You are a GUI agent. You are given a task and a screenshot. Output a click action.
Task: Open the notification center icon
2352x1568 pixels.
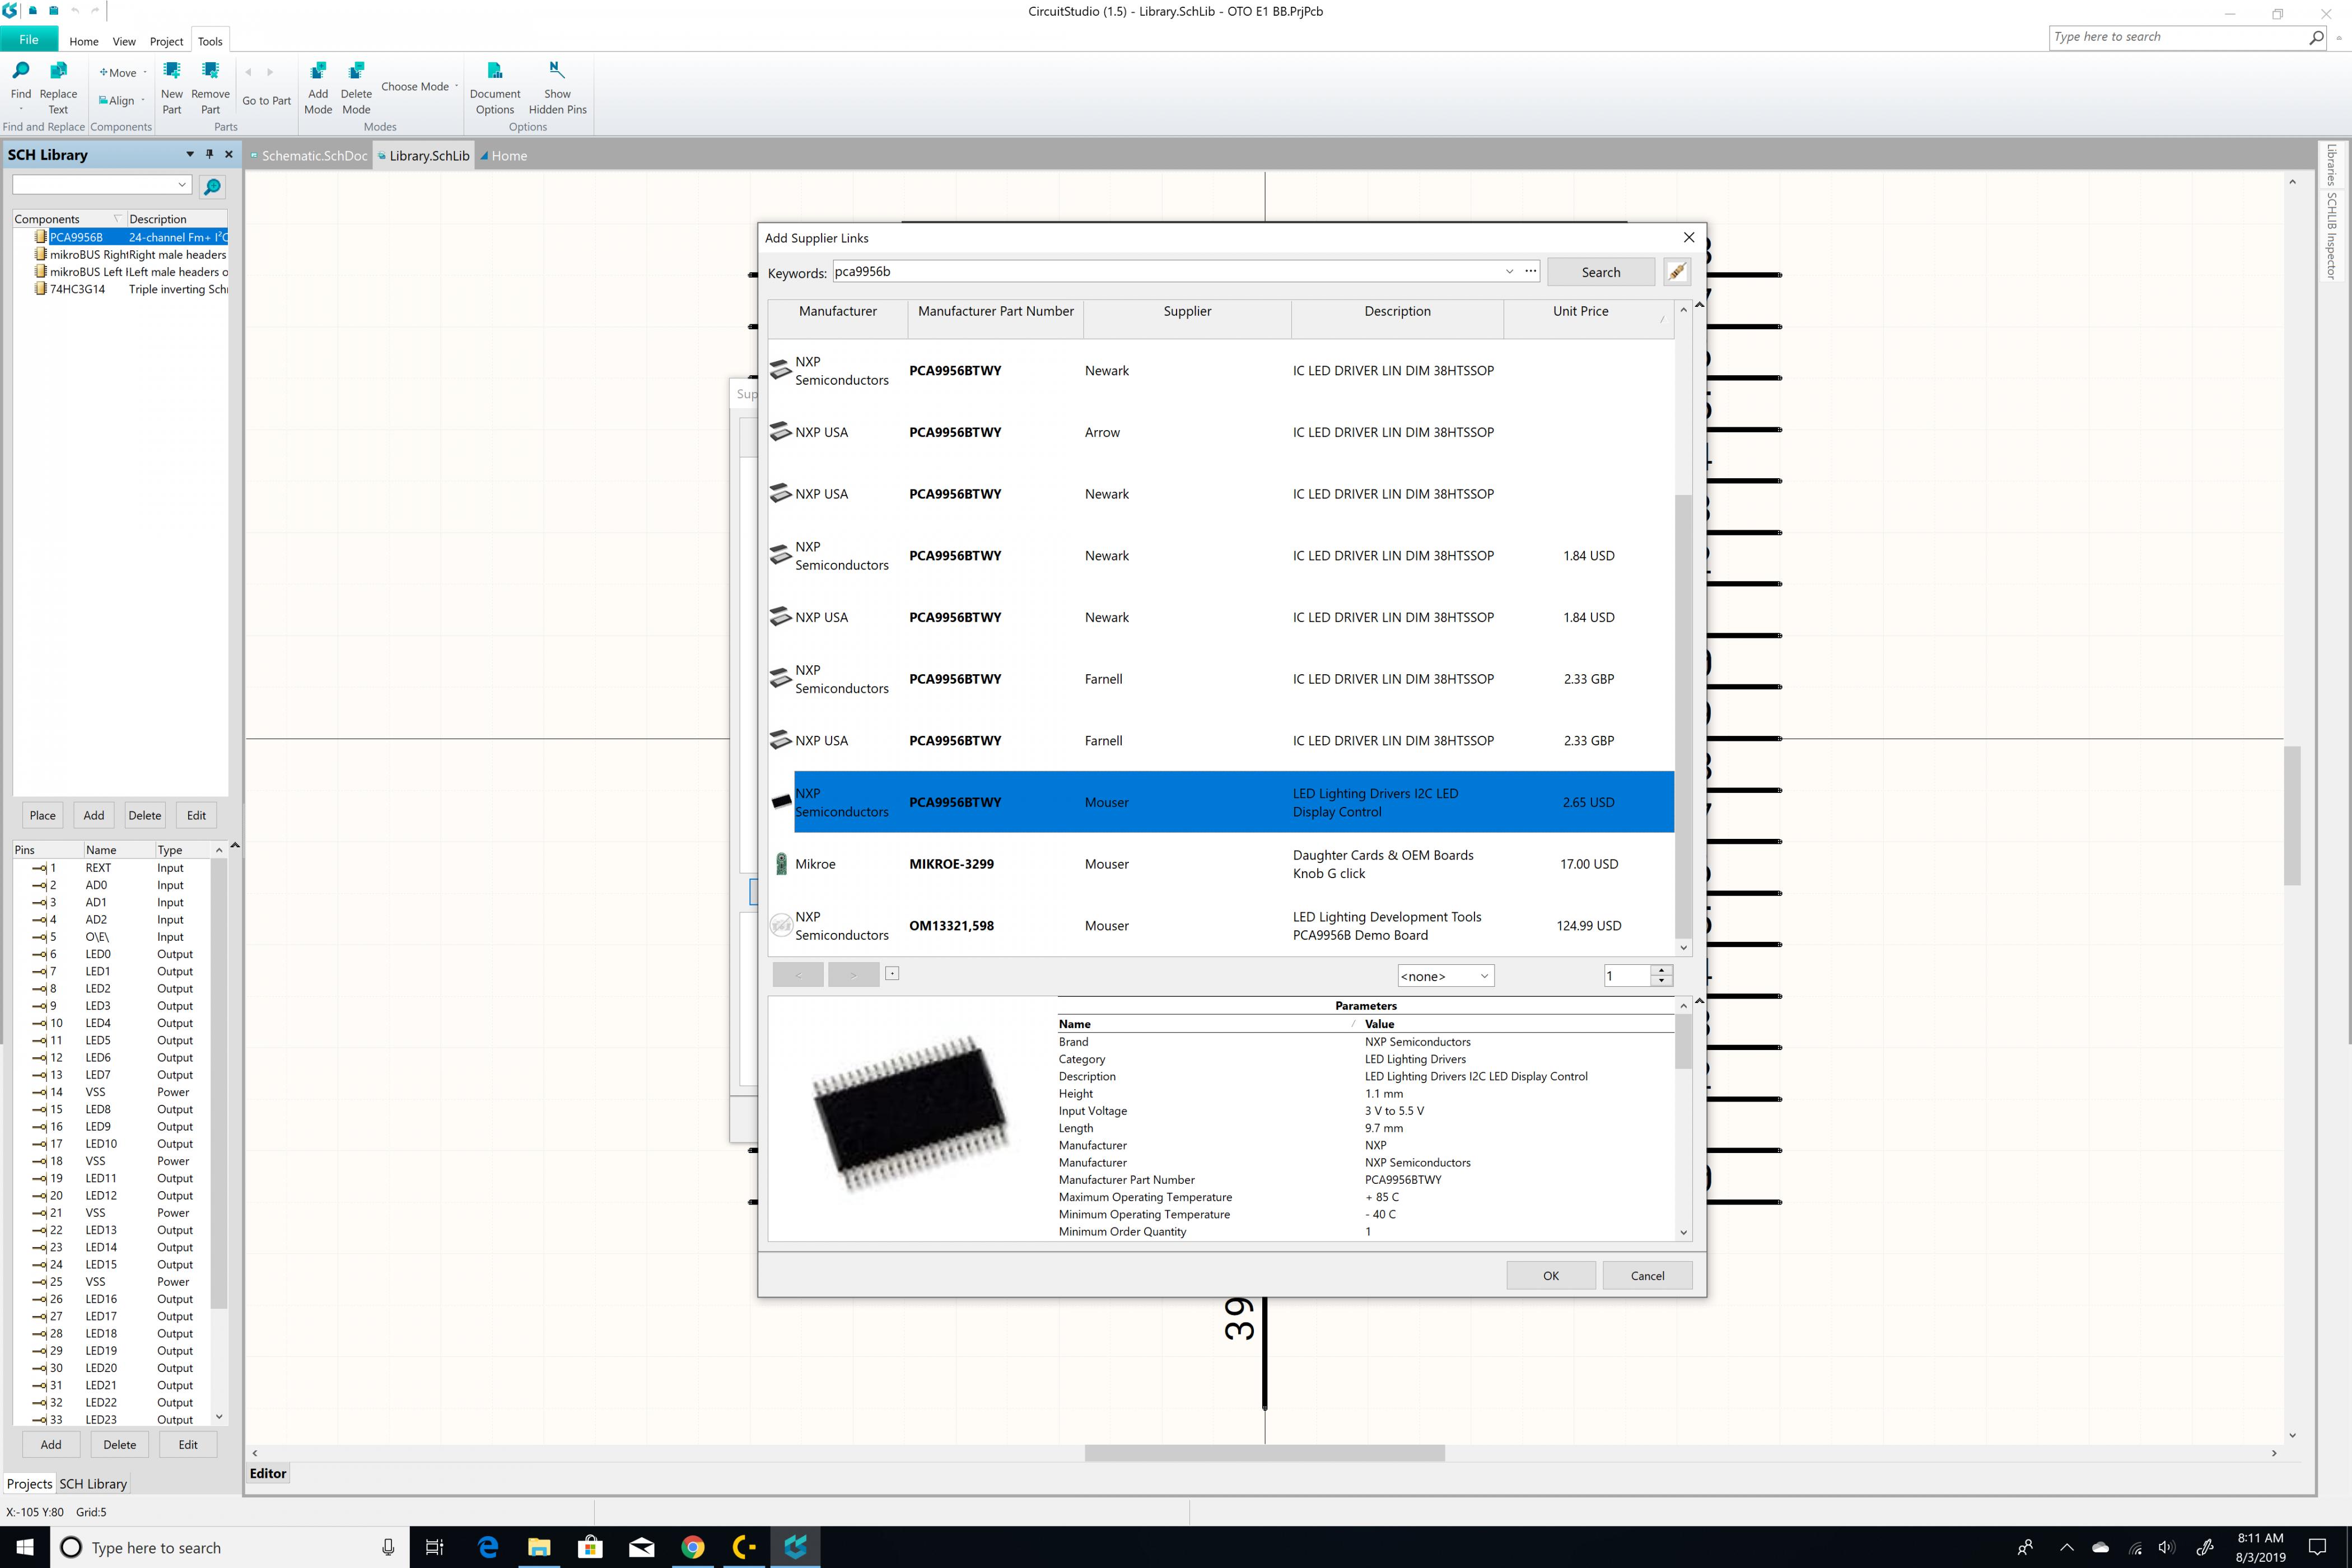(2317, 1547)
